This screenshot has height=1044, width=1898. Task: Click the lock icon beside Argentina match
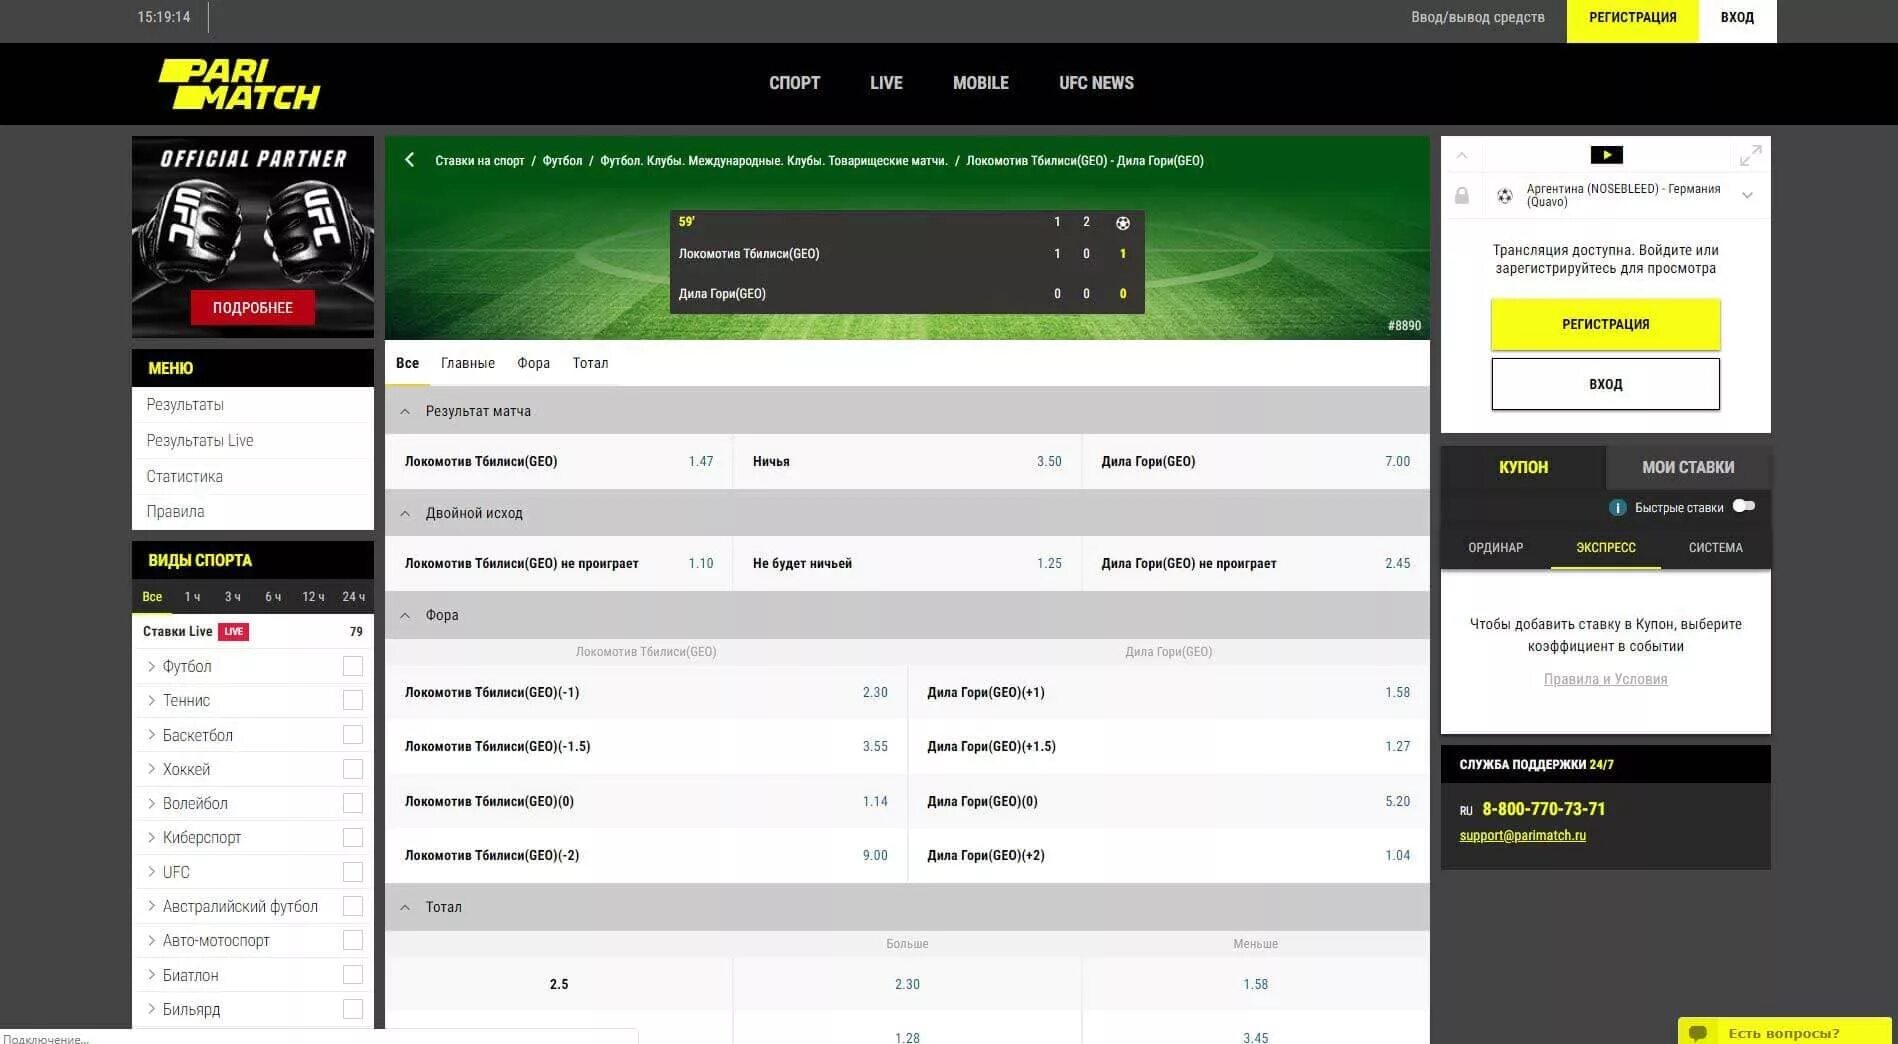1462,196
